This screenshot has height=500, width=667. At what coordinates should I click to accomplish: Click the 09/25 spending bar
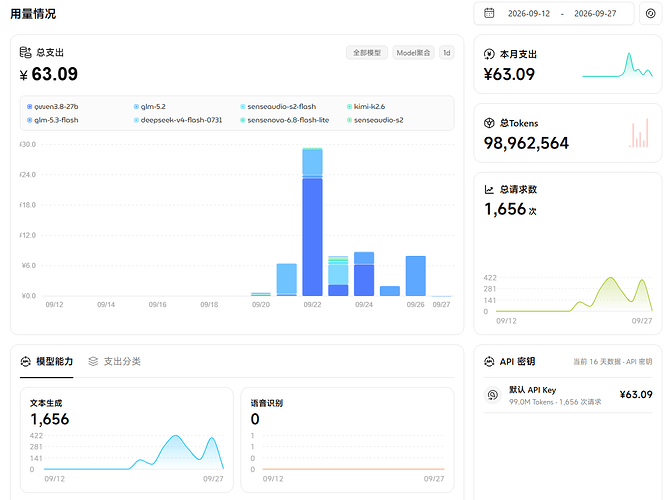click(390, 291)
